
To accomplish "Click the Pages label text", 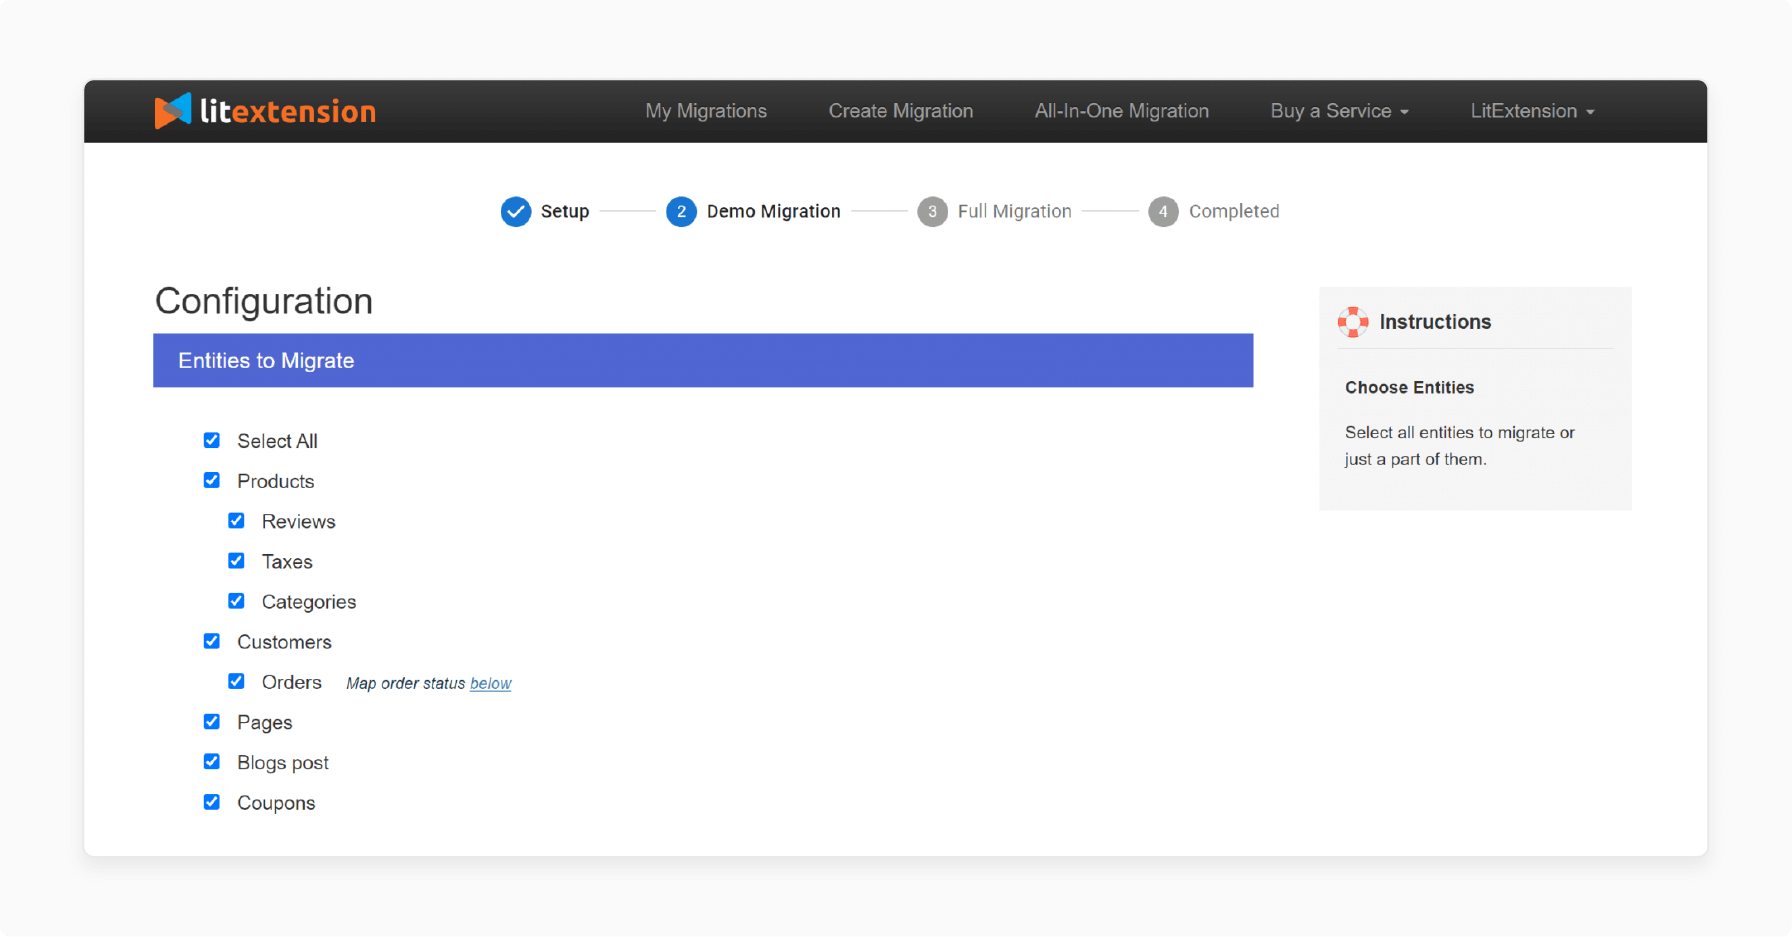I will (265, 723).
